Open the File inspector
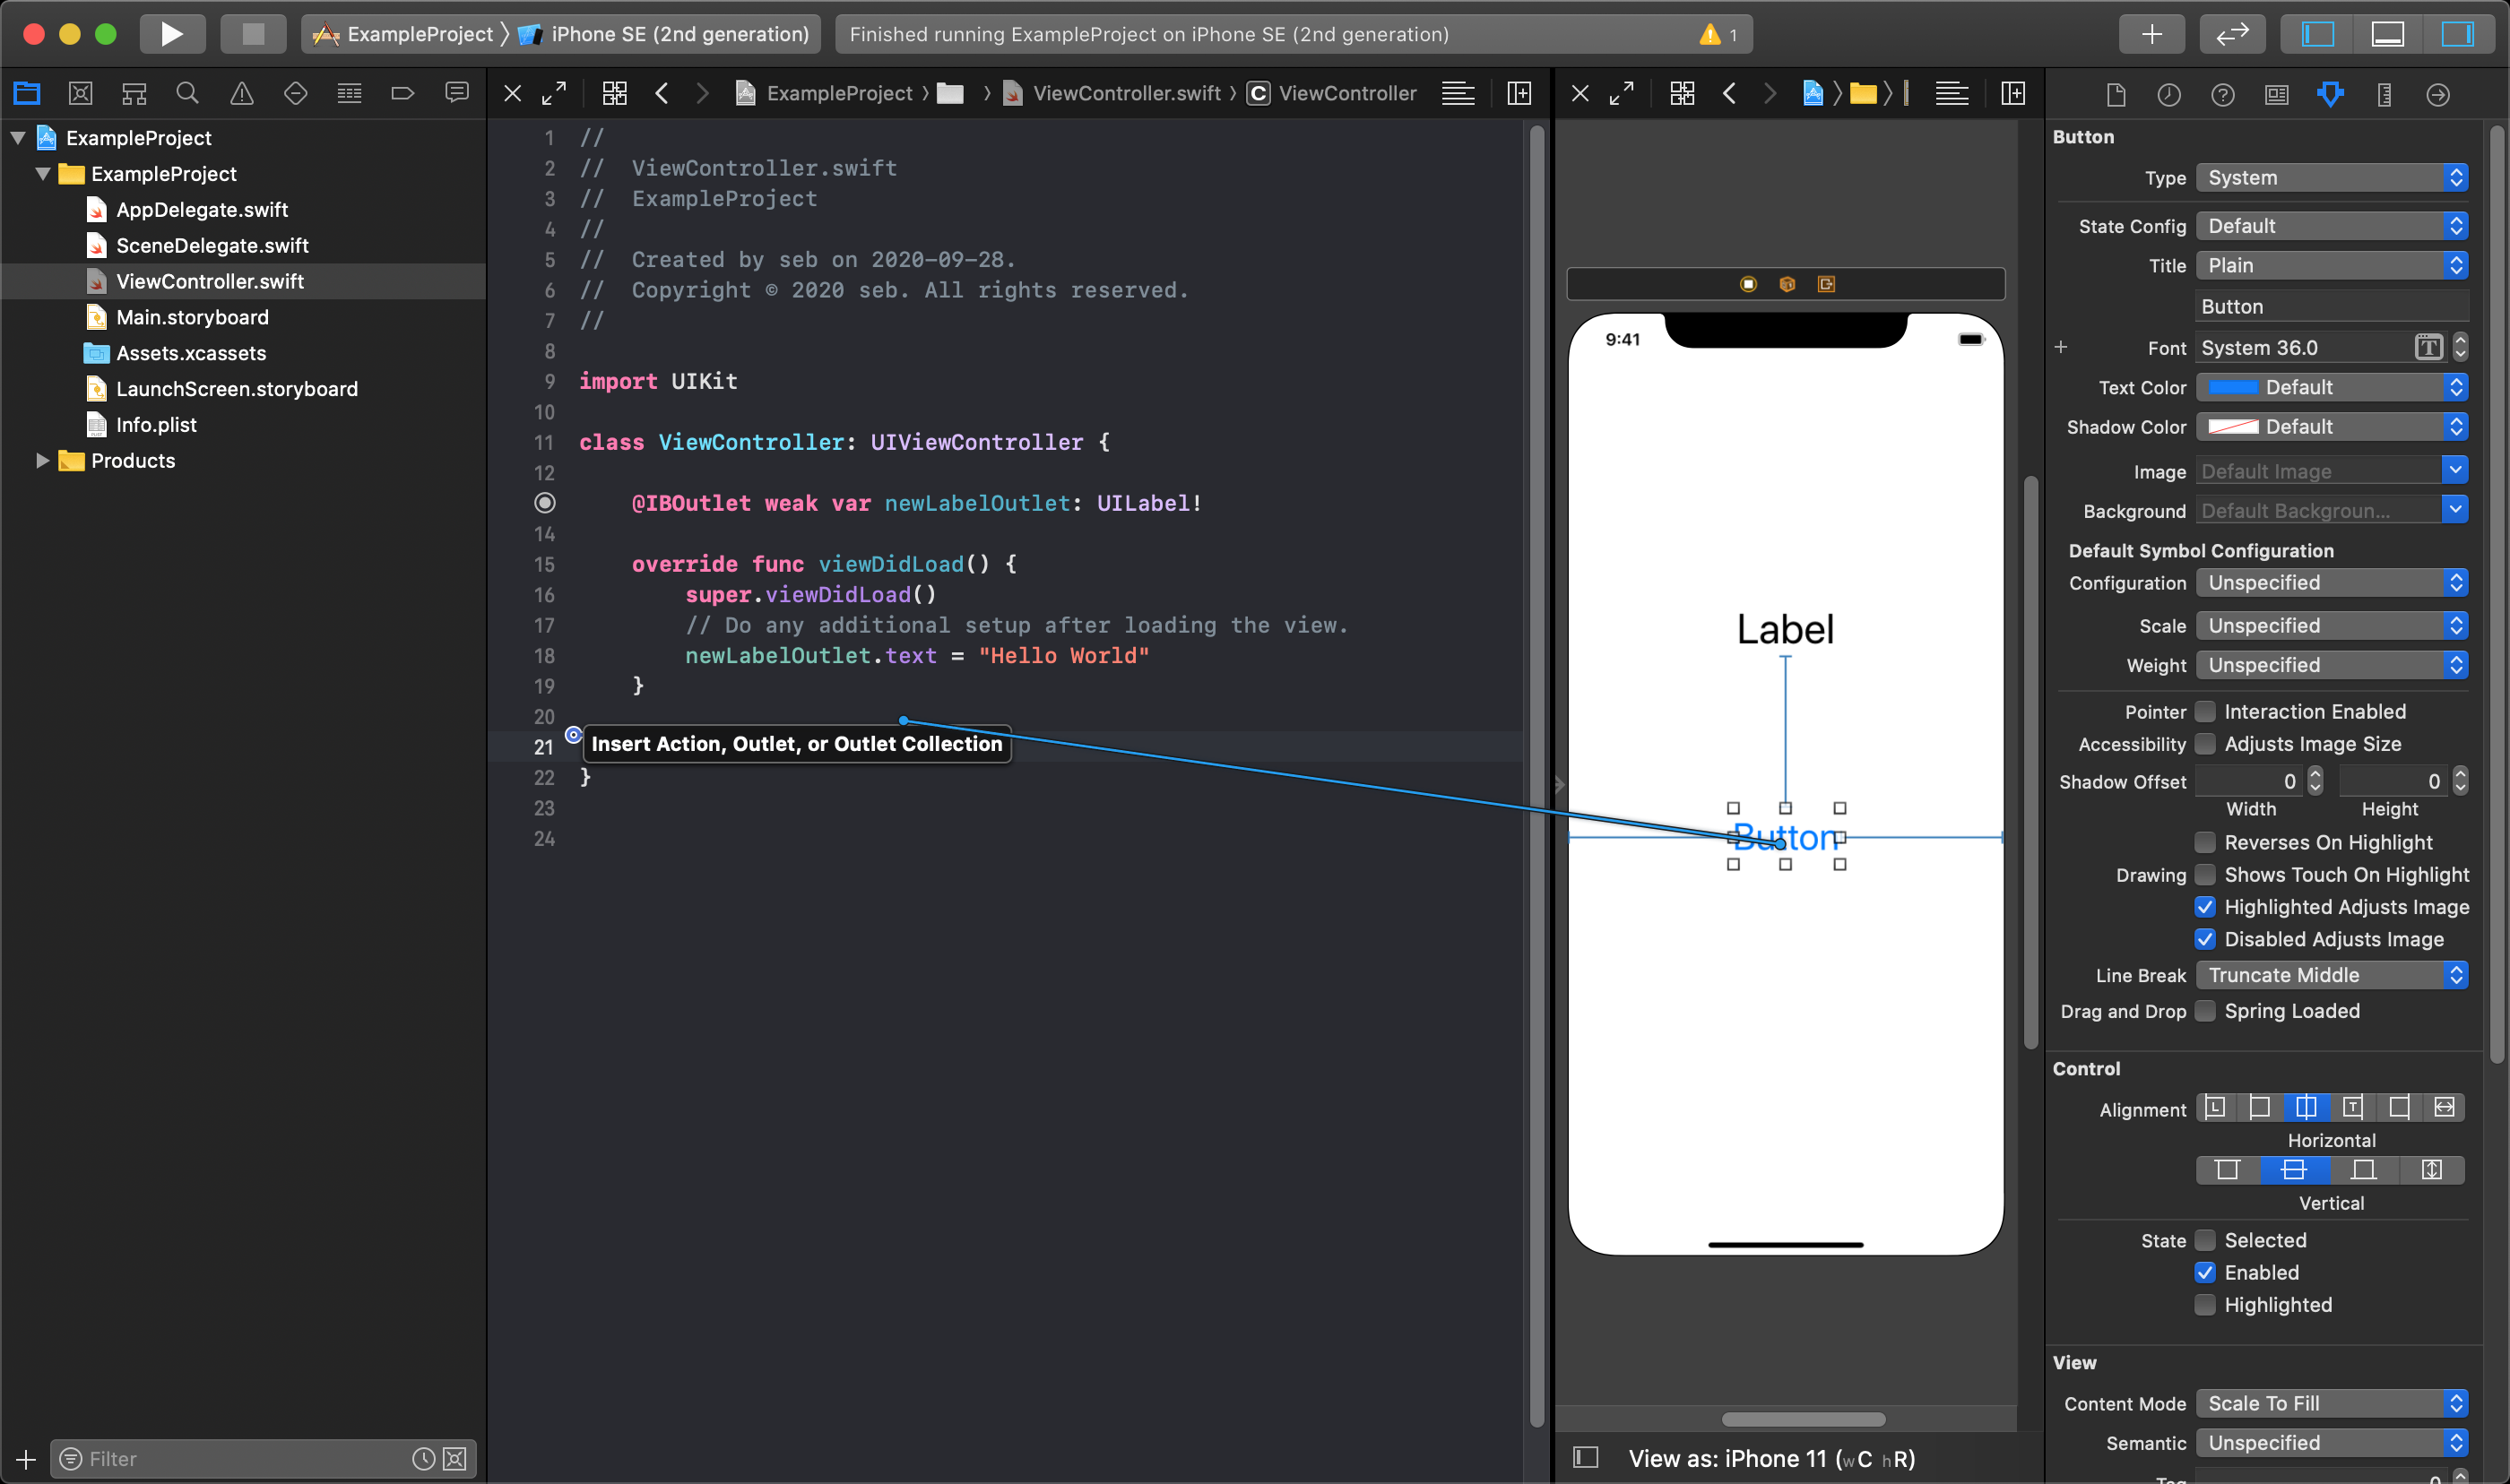The height and width of the screenshot is (1484, 2510). (x=2115, y=95)
